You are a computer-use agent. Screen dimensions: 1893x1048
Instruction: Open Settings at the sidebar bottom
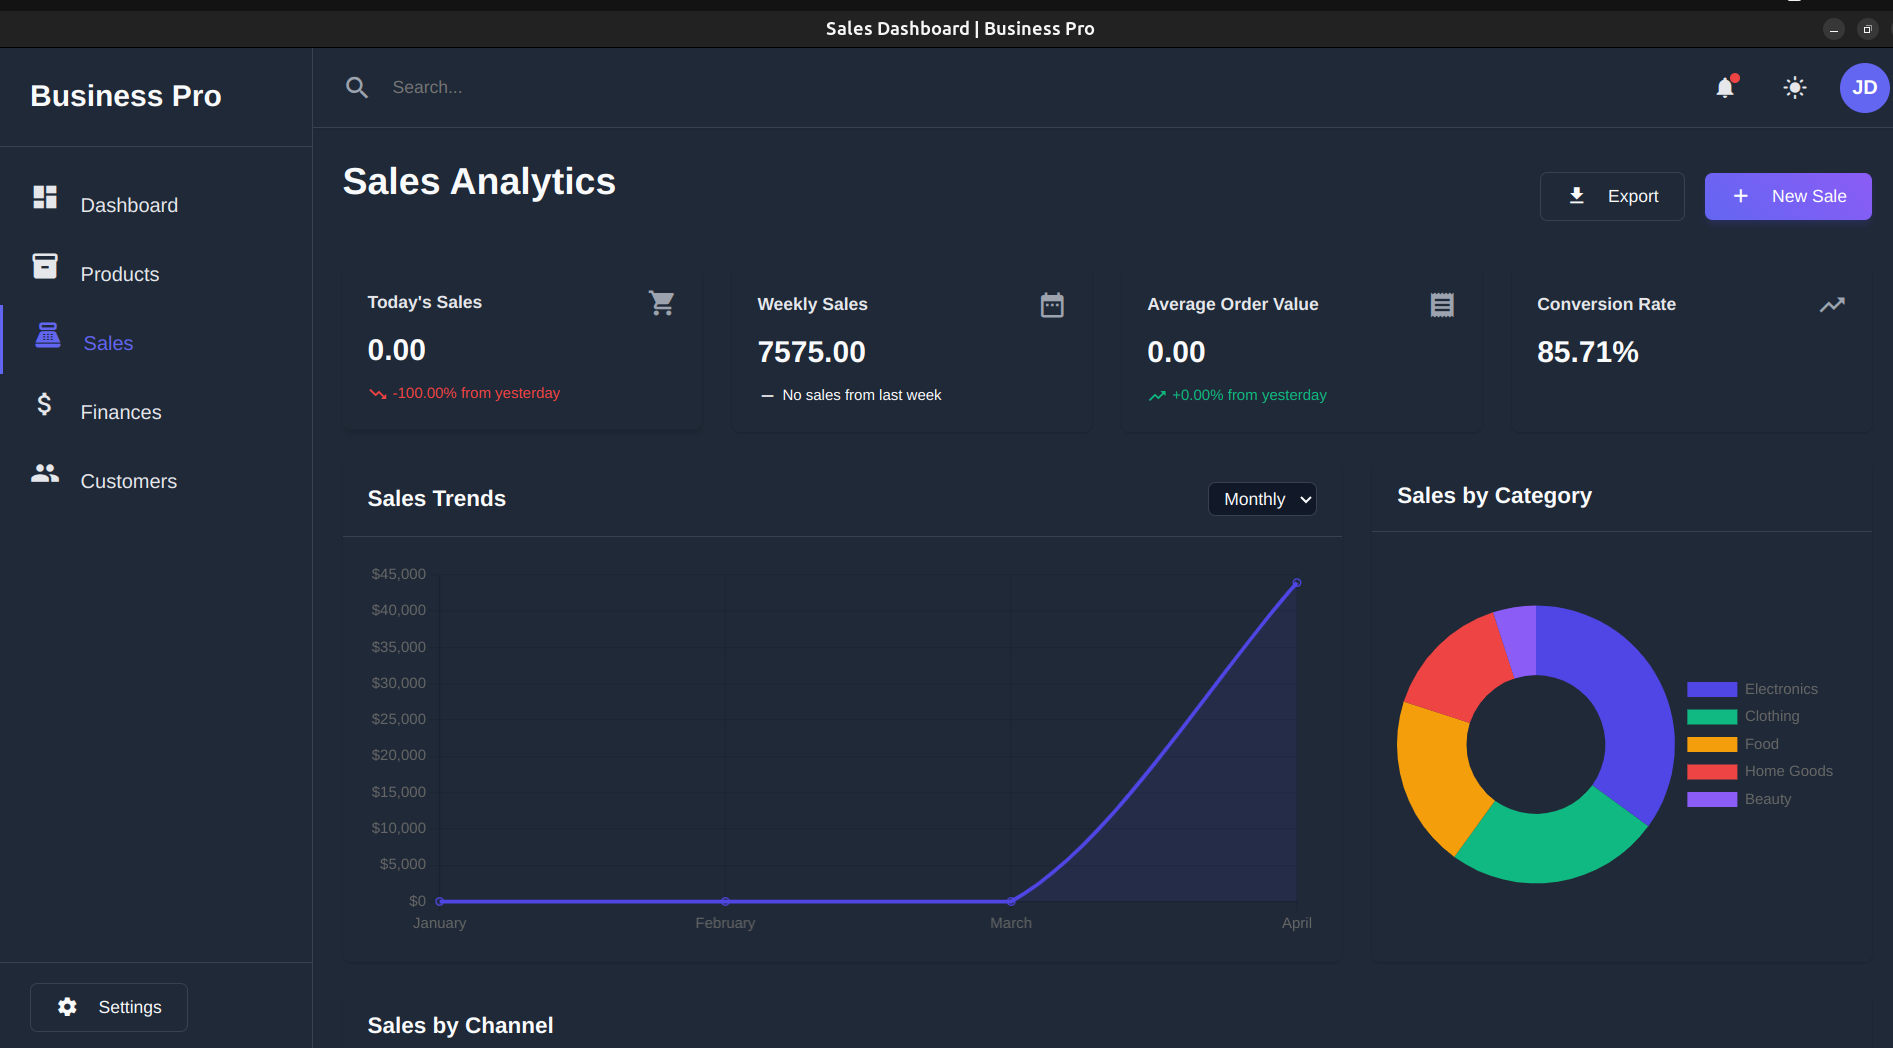tap(109, 1007)
